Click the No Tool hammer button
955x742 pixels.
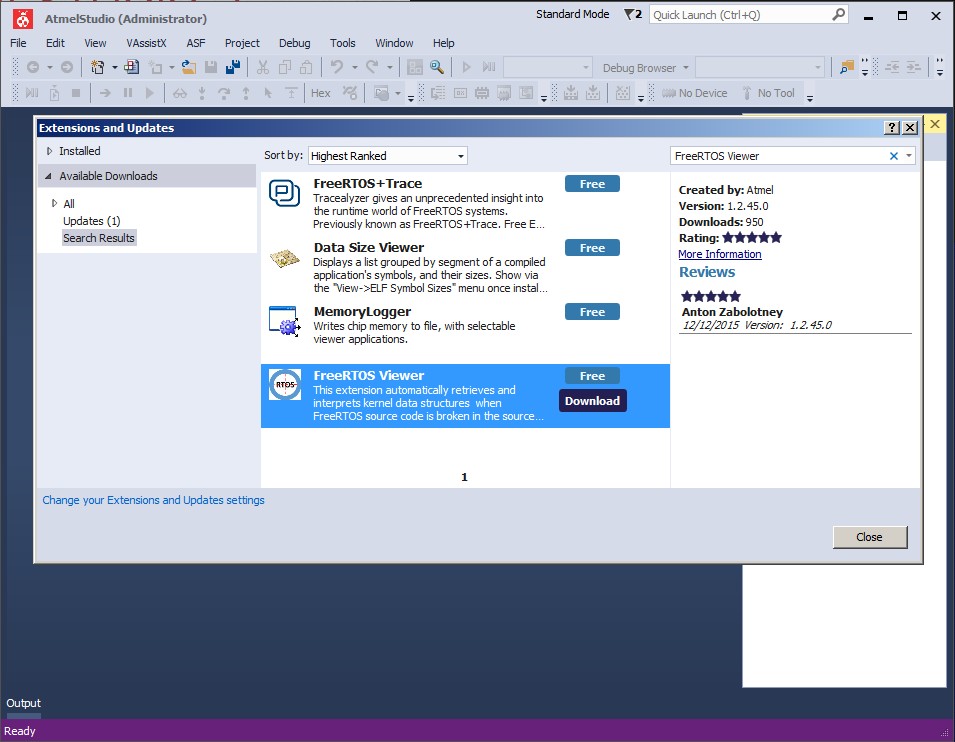point(769,93)
